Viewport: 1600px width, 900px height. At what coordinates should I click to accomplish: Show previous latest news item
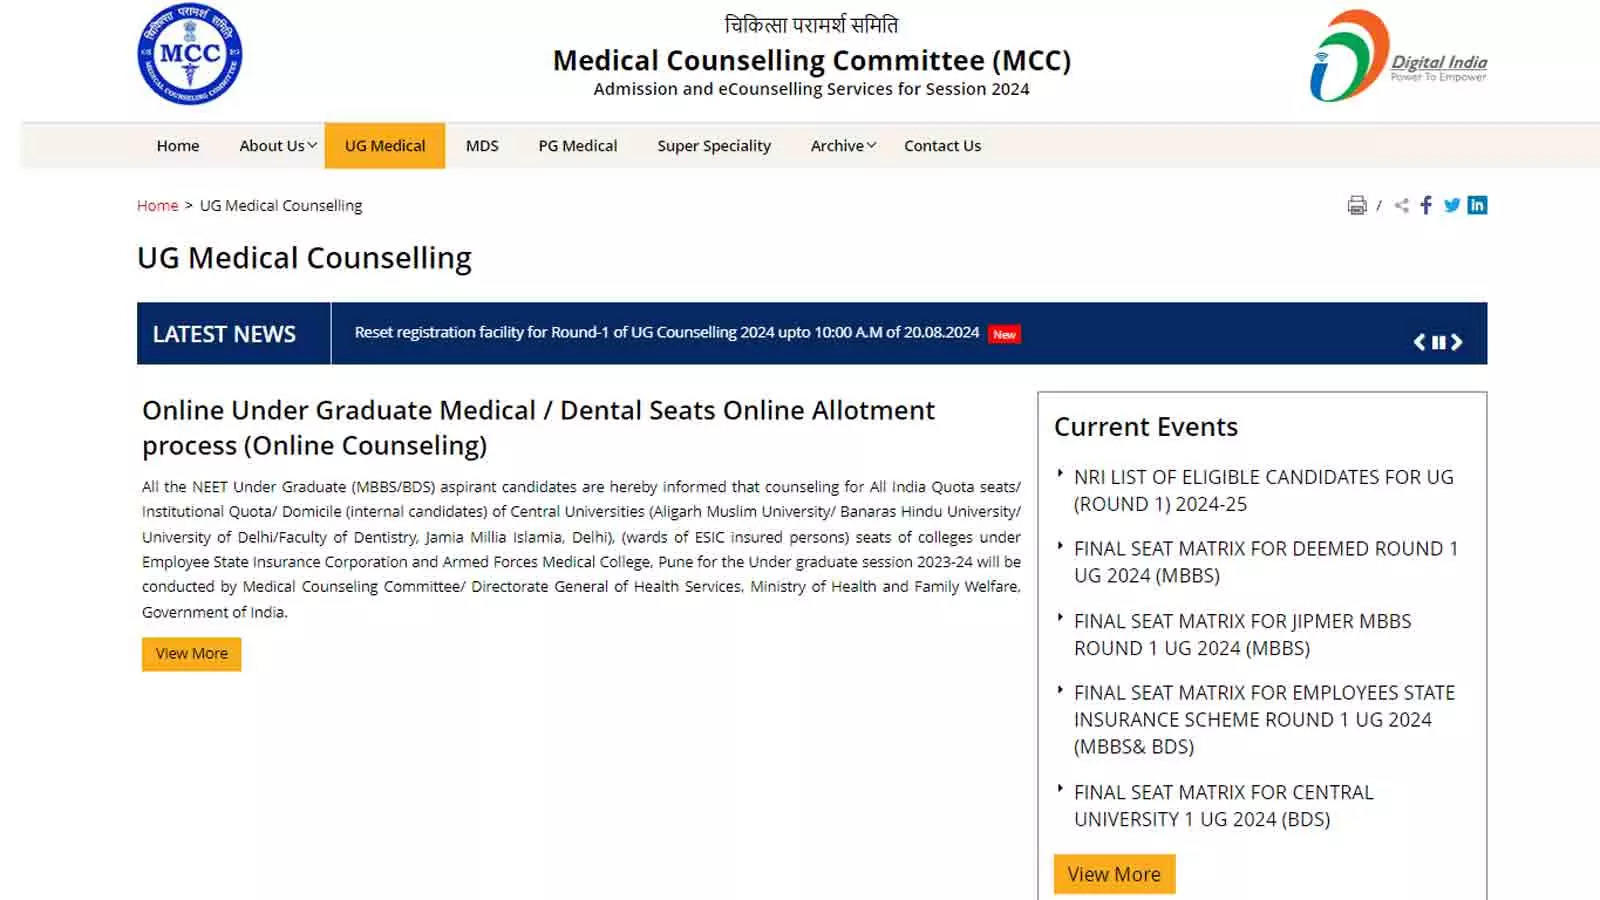(x=1419, y=342)
